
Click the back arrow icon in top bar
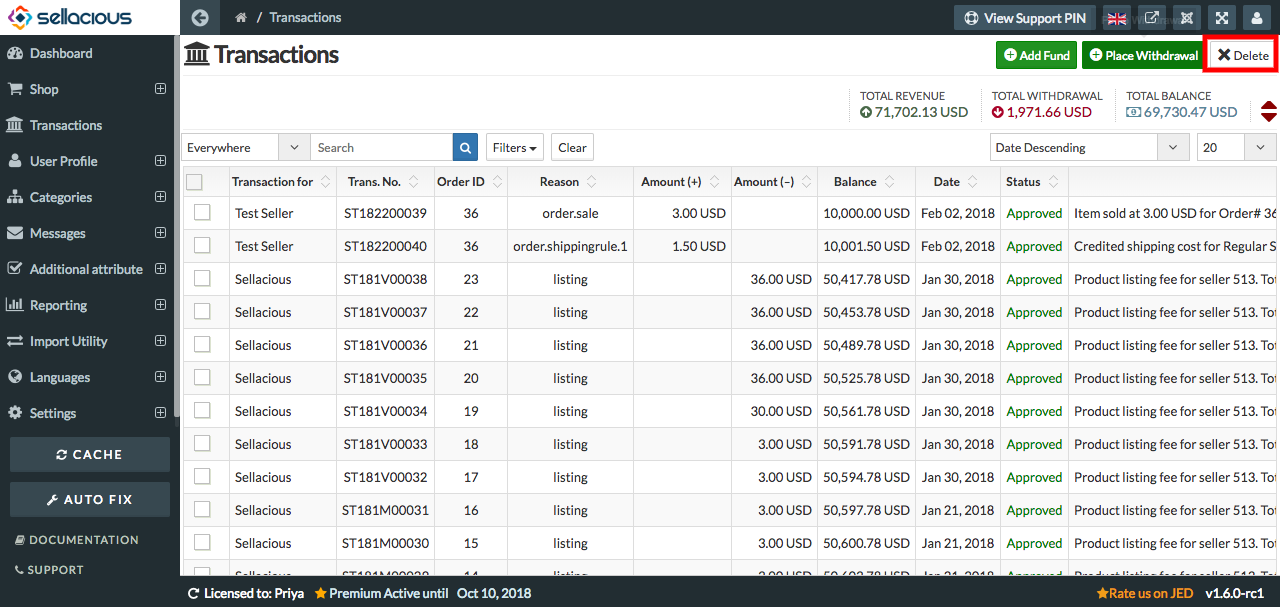[200, 17]
